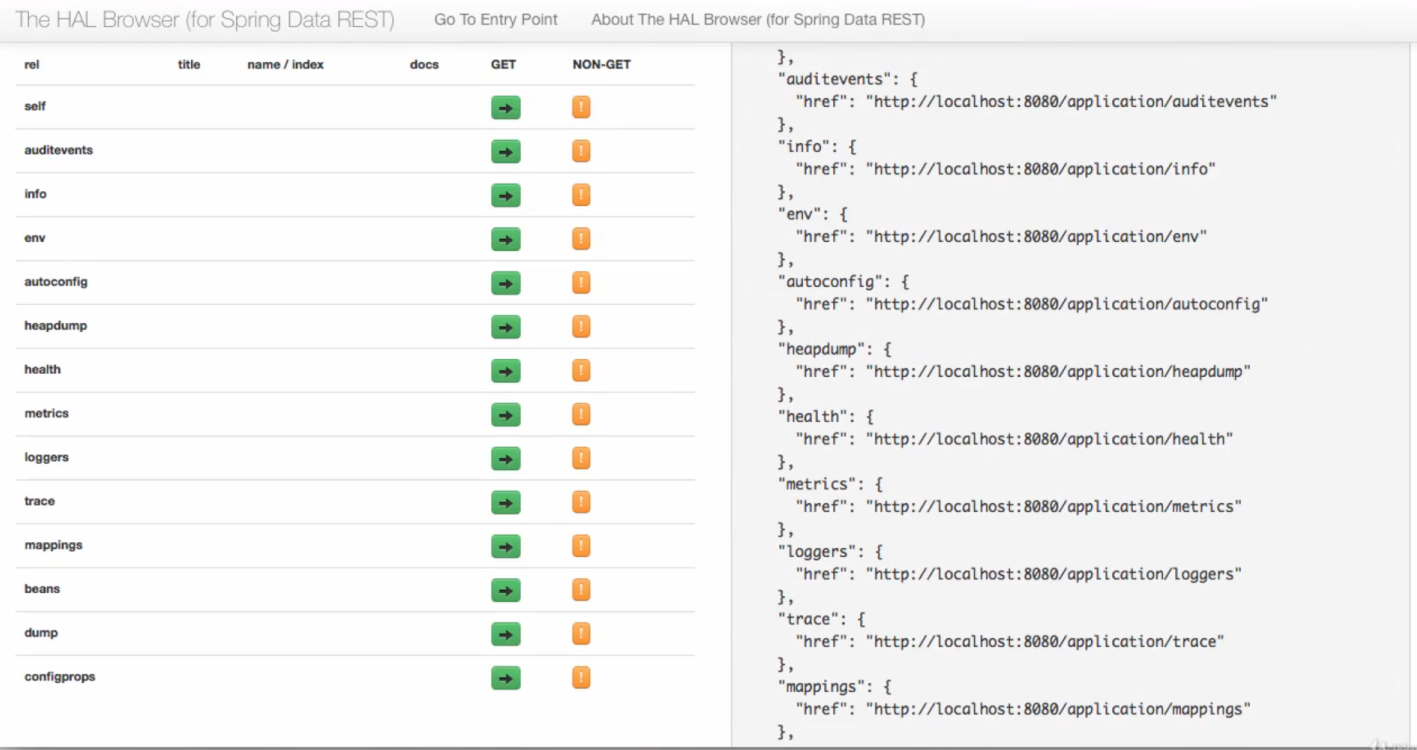Image resolution: width=1417 pixels, height=750 pixels.
Task: Click the application/health href value
Action: (x=1049, y=438)
